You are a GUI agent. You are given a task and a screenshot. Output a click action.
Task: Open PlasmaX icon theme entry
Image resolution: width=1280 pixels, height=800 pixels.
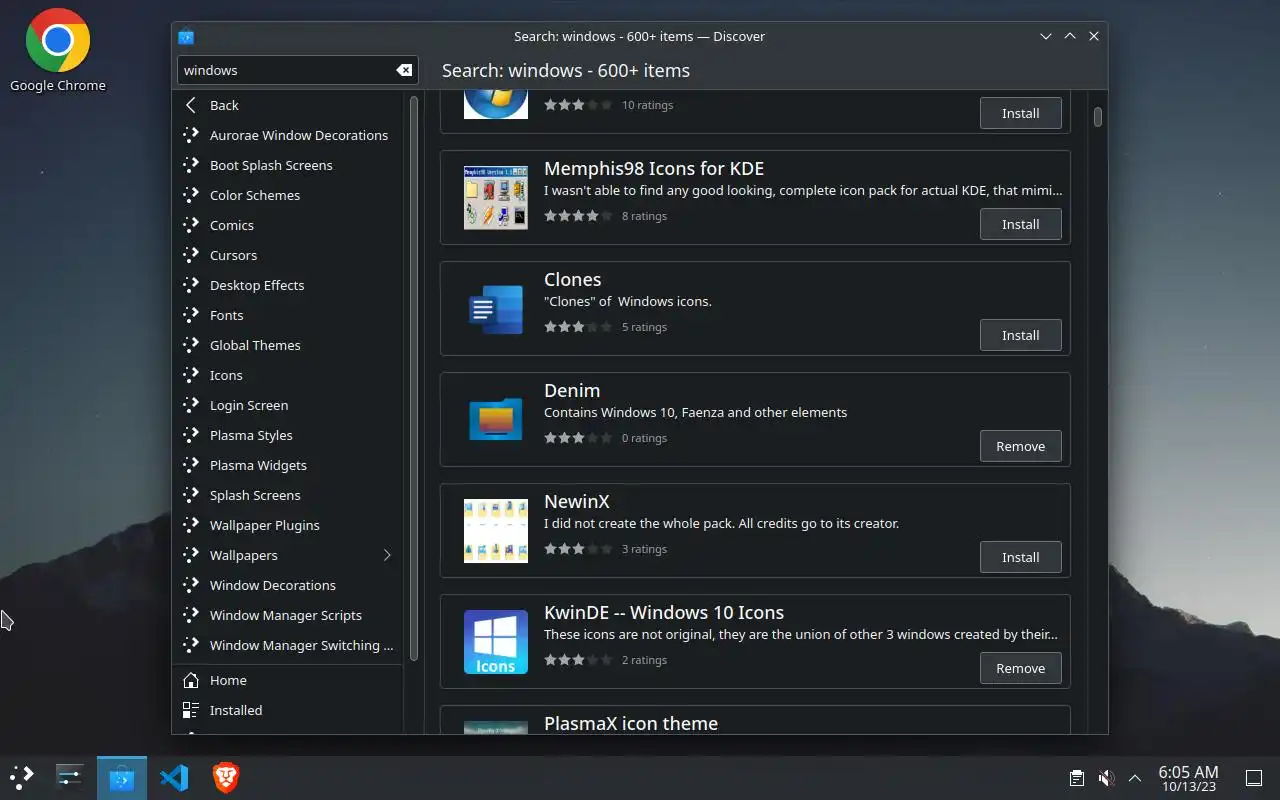point(755,720)
